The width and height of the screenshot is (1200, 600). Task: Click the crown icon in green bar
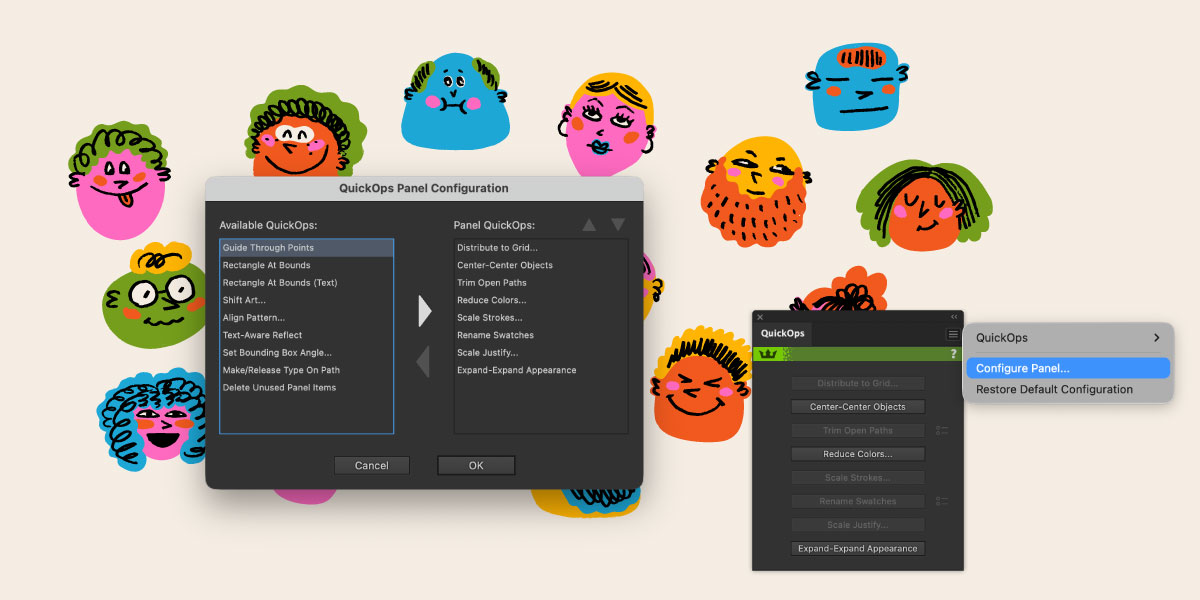tap(769, 354)
